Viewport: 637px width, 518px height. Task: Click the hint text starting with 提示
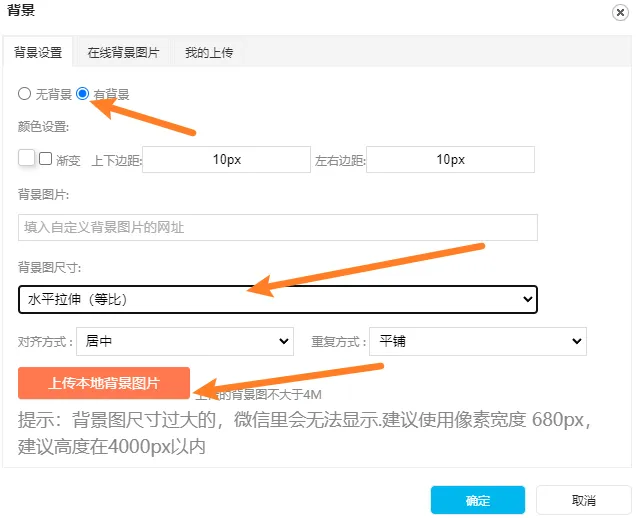click(x=305, y=433)
